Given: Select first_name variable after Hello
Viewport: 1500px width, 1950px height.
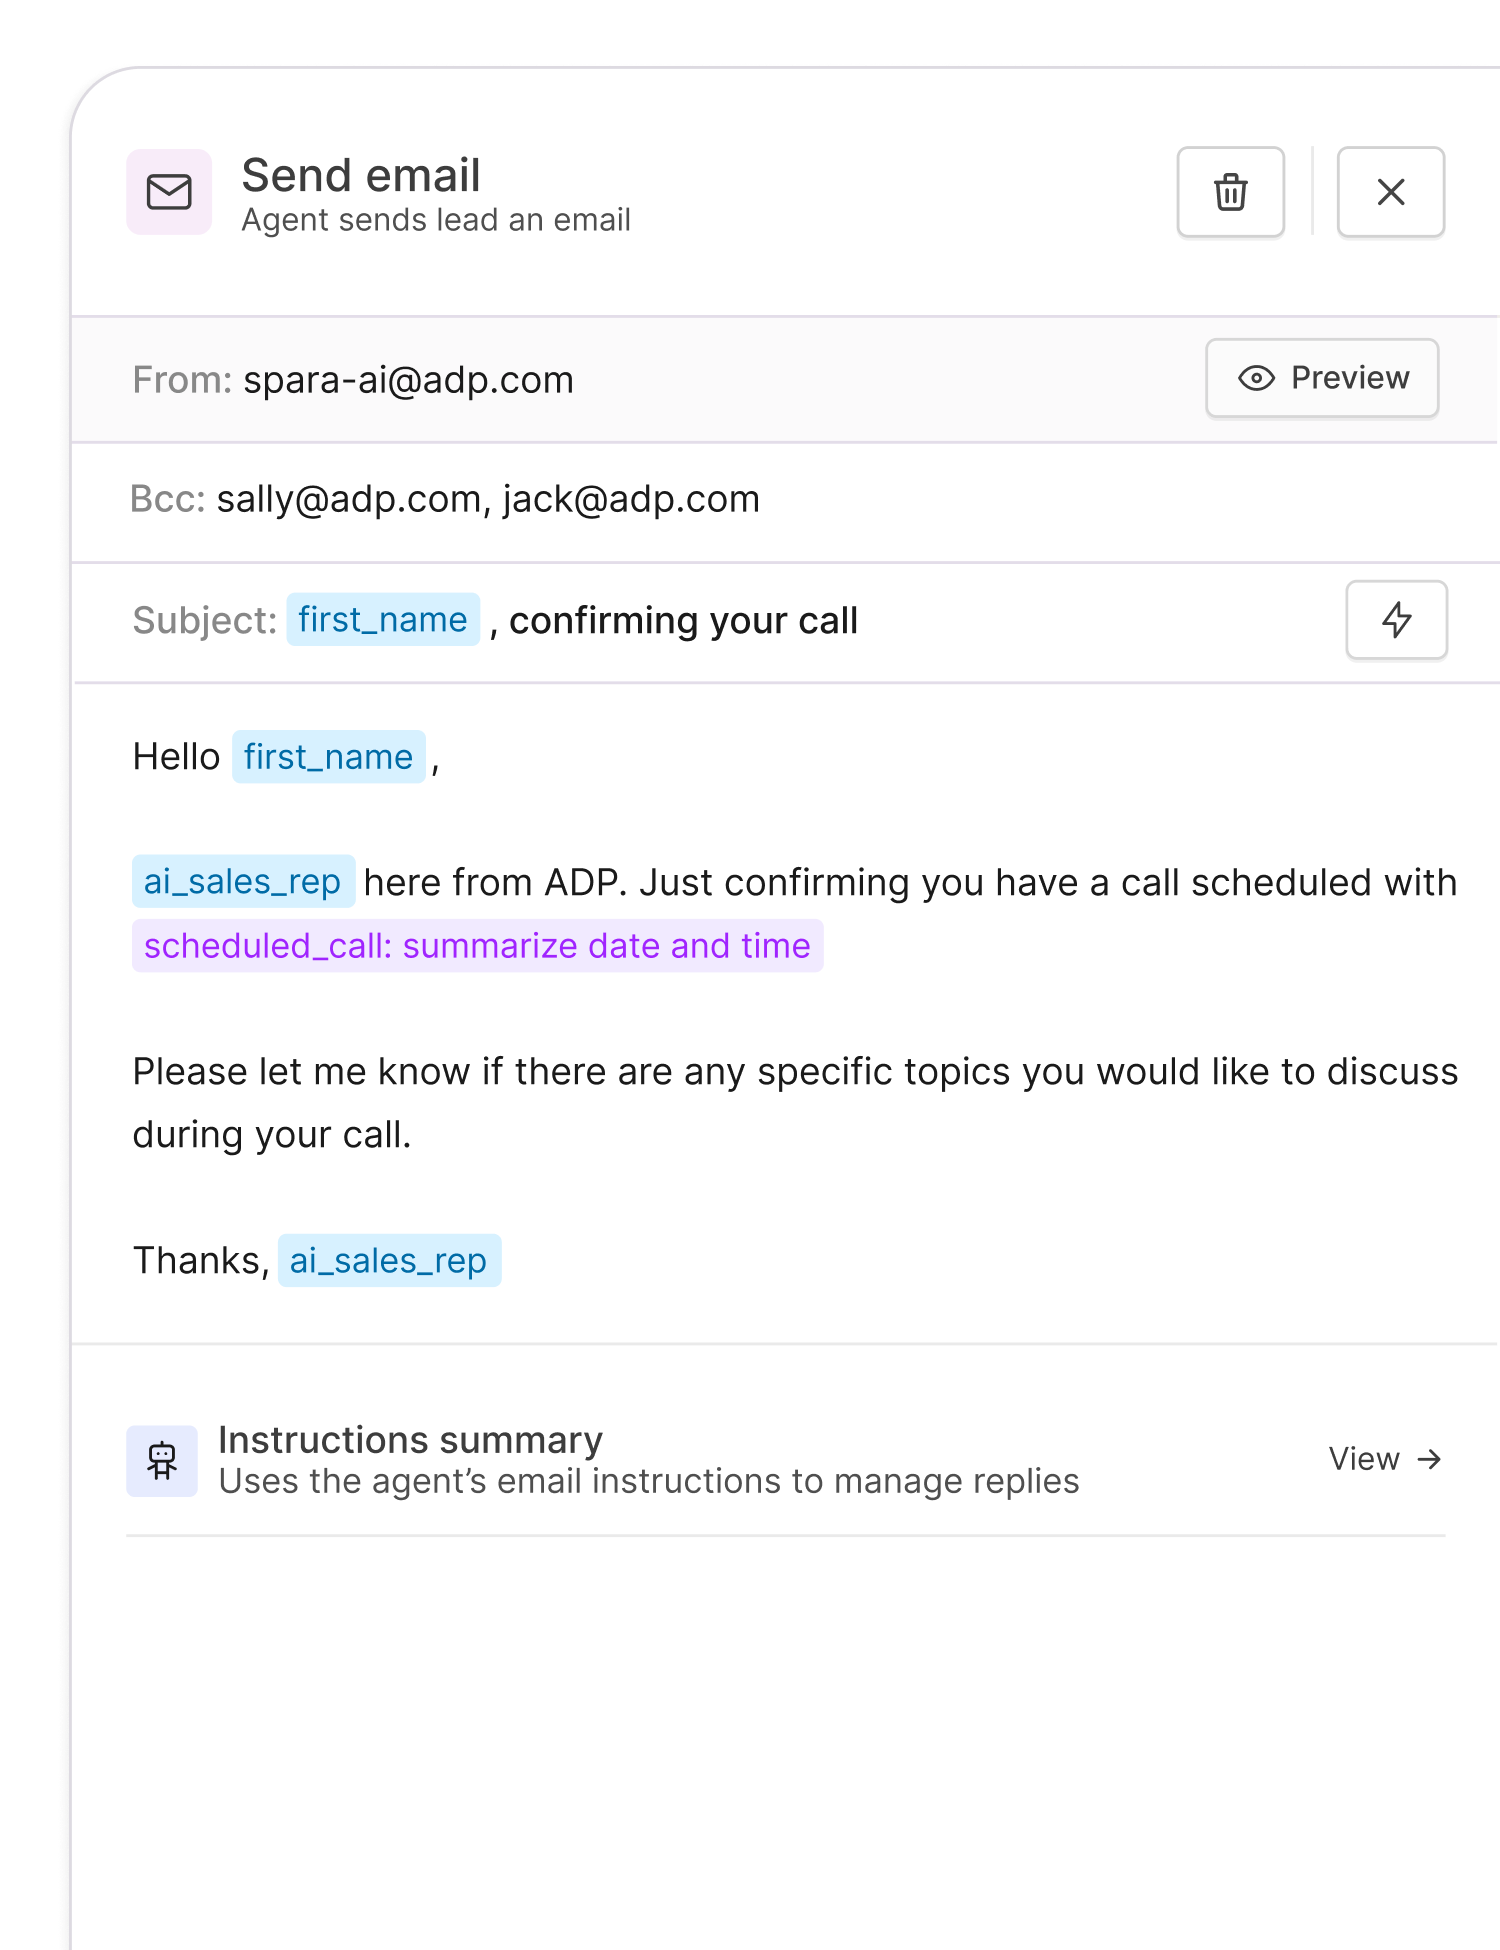Looking at the screenshot, I should pos(328,757).
